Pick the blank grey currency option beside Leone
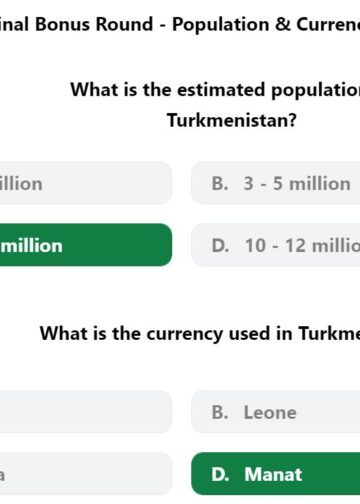Viewport: 360px width, 504px height. 86,412
